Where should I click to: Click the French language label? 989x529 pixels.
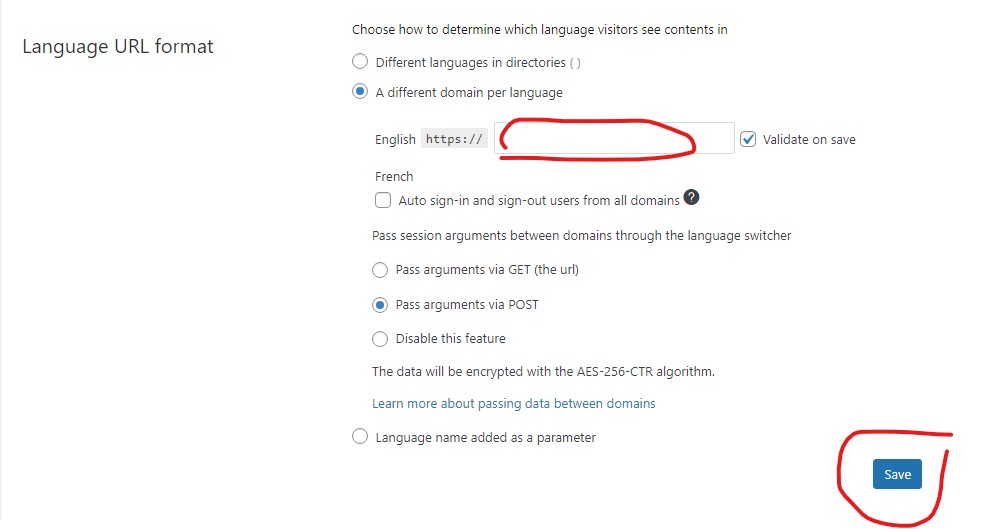pos(394,176)
